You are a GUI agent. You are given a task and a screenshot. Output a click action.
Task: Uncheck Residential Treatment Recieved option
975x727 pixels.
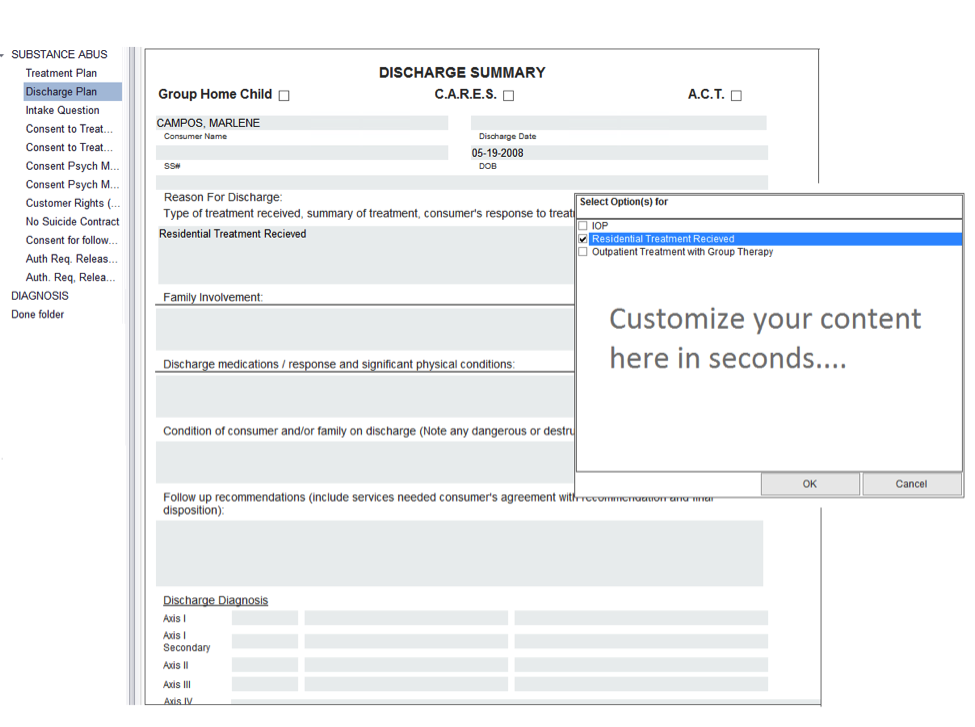(x=583, y=239)
